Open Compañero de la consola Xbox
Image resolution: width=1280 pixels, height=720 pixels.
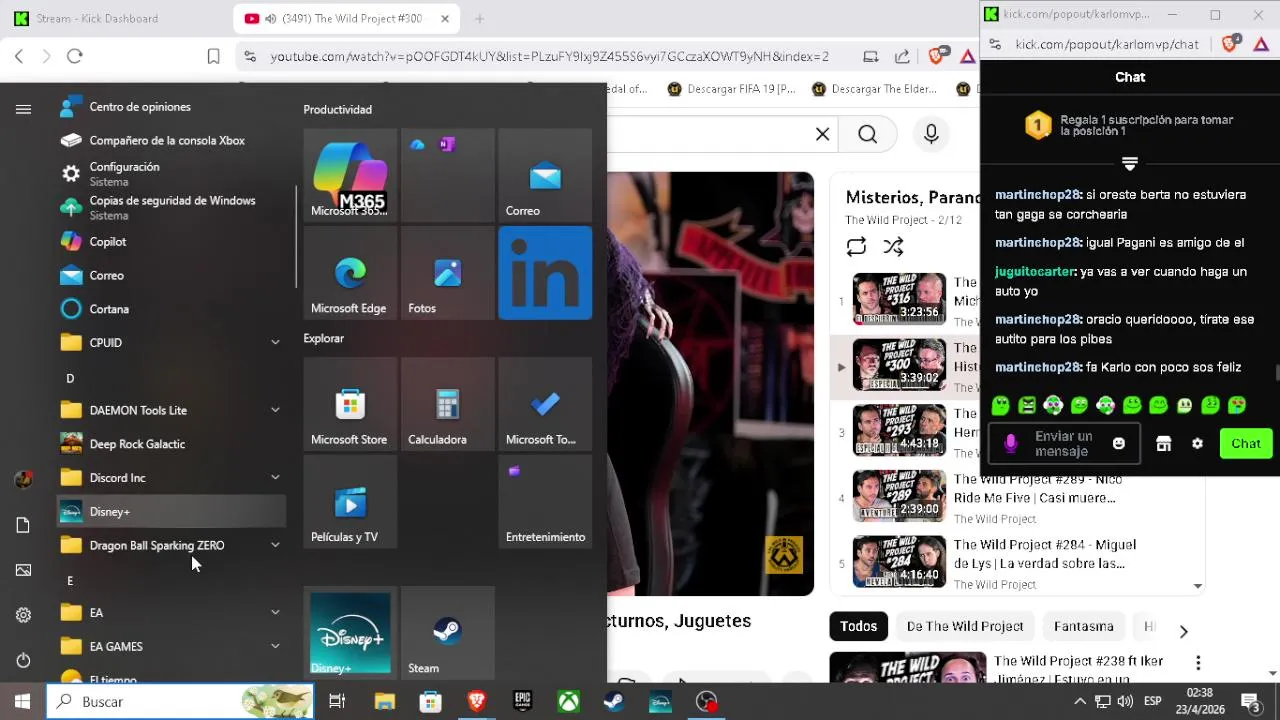coord(171,141)
